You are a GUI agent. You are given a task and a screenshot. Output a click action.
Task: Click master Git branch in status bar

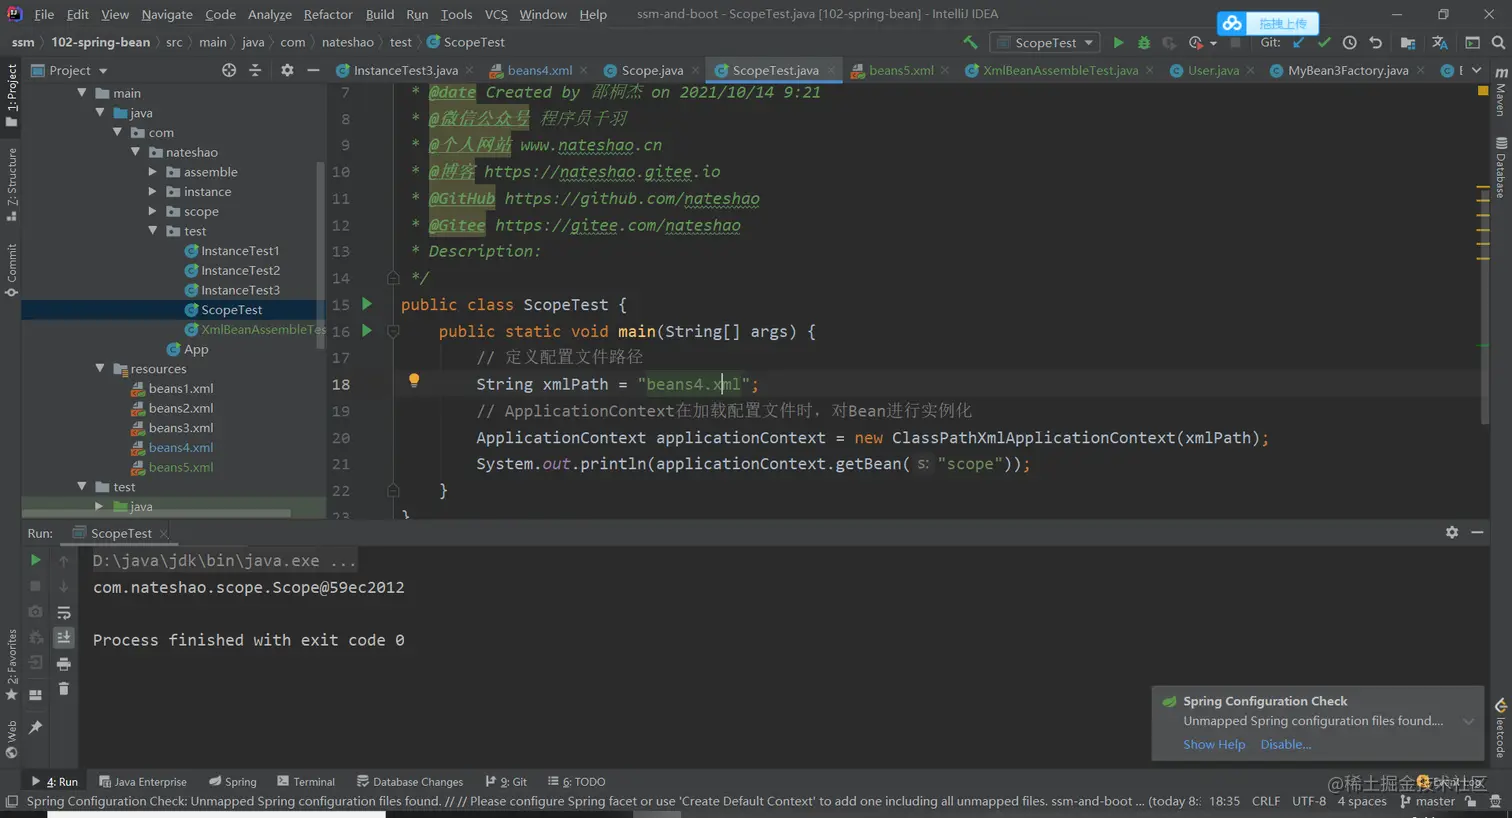coord(1427,801)
